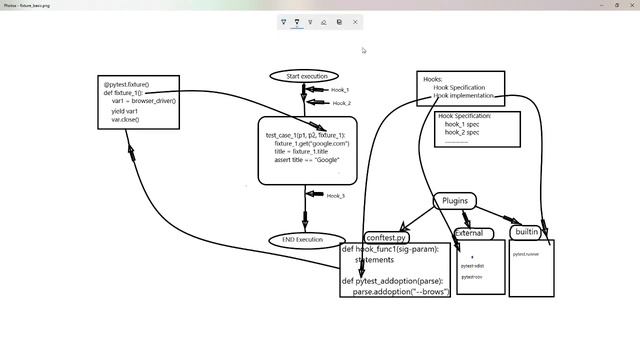This screenshot has width=640, height=360.
Task: Click the Photos window title text
Action: pos(27,6)
